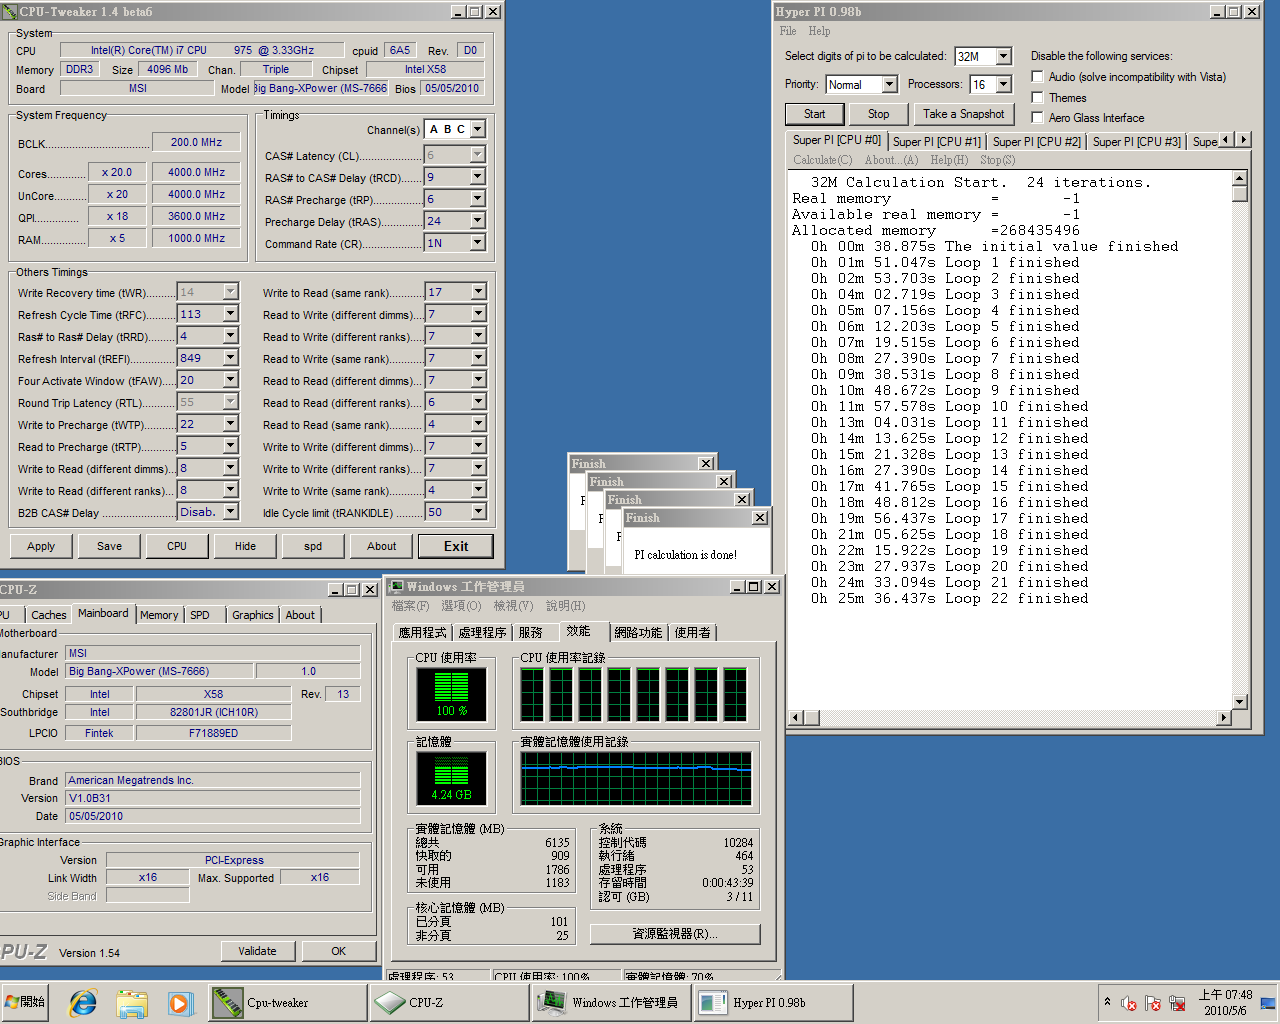This screenshot has width=1280, height=1024.
Task: Open Help menu in Hyper PI
Action: pyautogui.click(x=819, y=31)
